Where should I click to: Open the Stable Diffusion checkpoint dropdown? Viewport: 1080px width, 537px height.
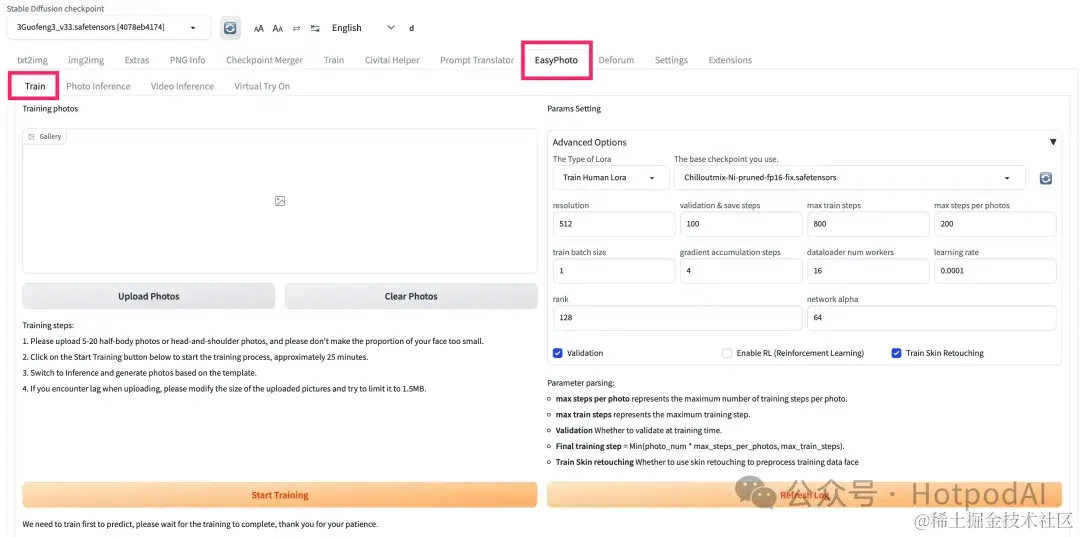coord(110,28)
